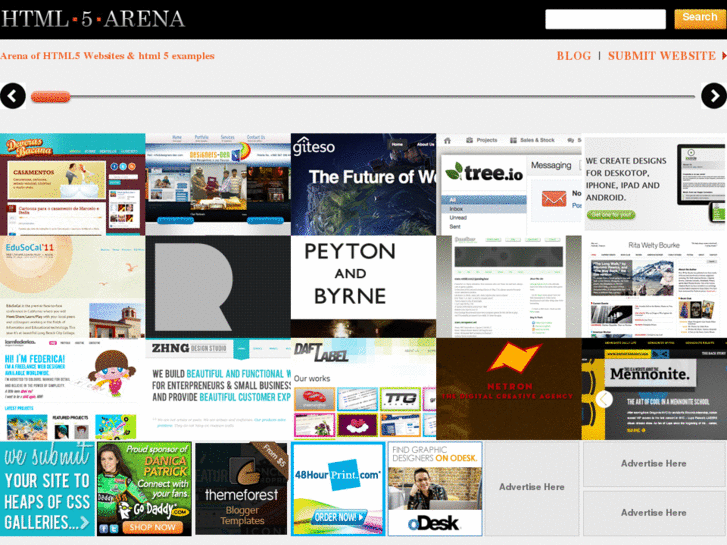Click the 'we submit your site' ad banner
This screenshot has width=727, height=545.
[x=47, y=488]
